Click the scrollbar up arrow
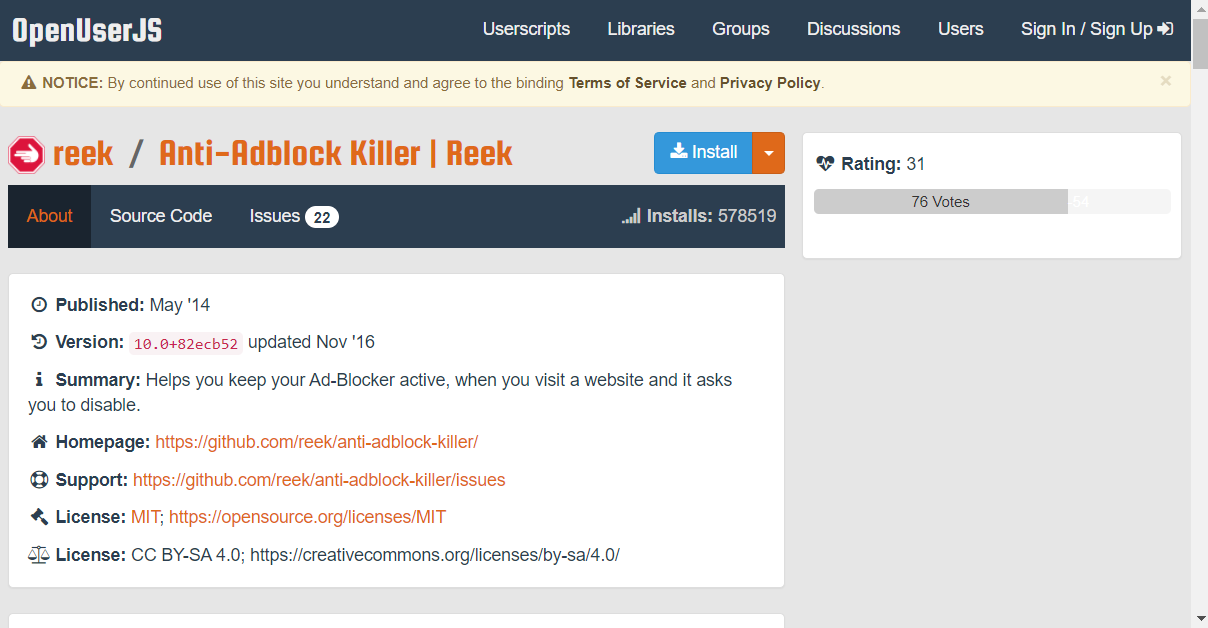 pyautogui.click(x=1200, y=8)
